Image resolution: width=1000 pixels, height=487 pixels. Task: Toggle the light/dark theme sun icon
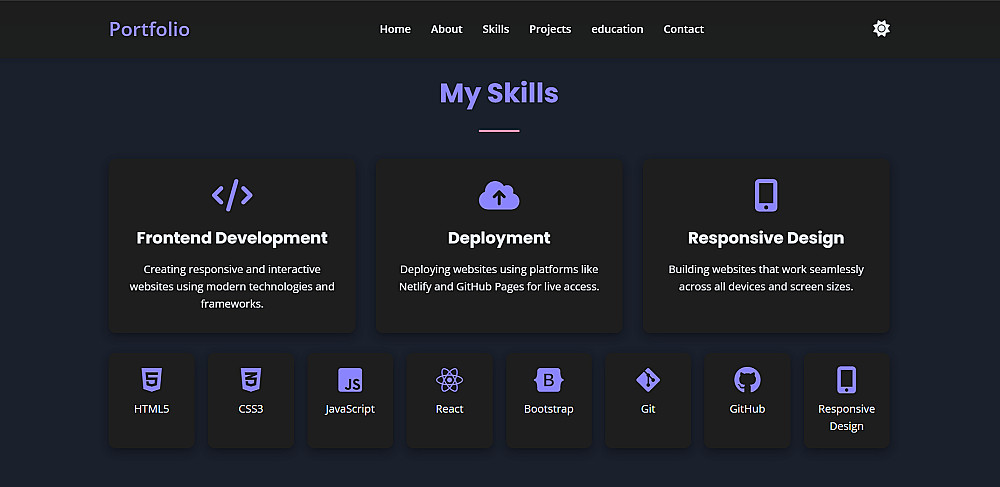click(881, 29)
